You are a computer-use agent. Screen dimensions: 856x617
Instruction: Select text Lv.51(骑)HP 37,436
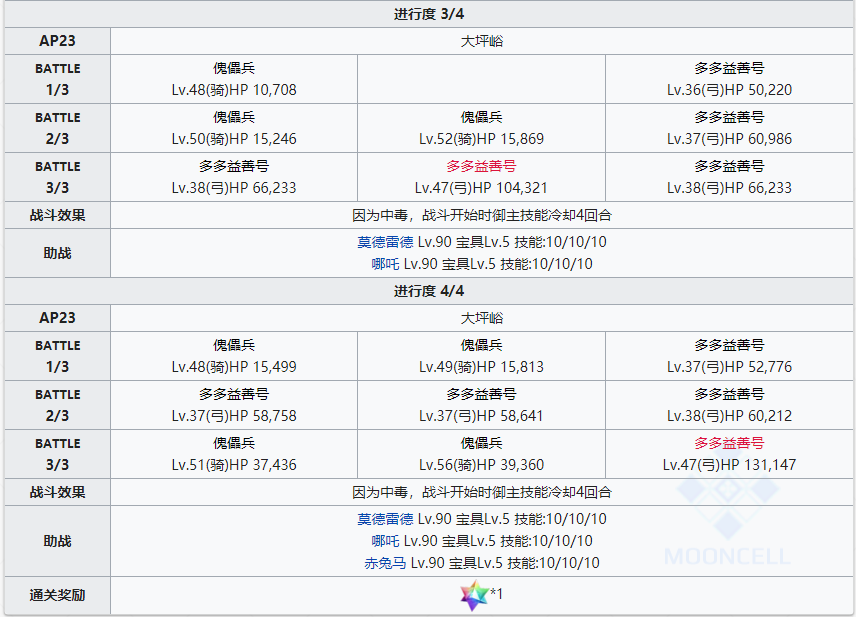[234, 465]
